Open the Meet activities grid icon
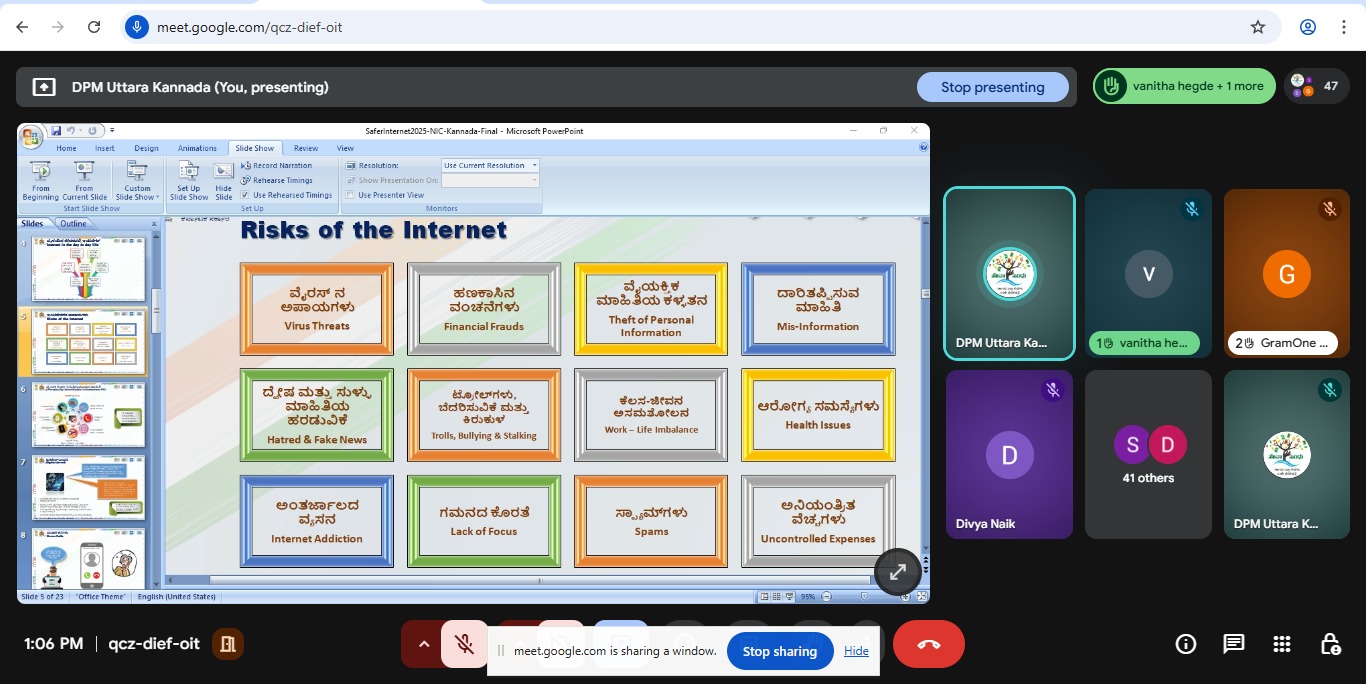The height and width of the screenshot is (684, 1366). coord(1281,644)
